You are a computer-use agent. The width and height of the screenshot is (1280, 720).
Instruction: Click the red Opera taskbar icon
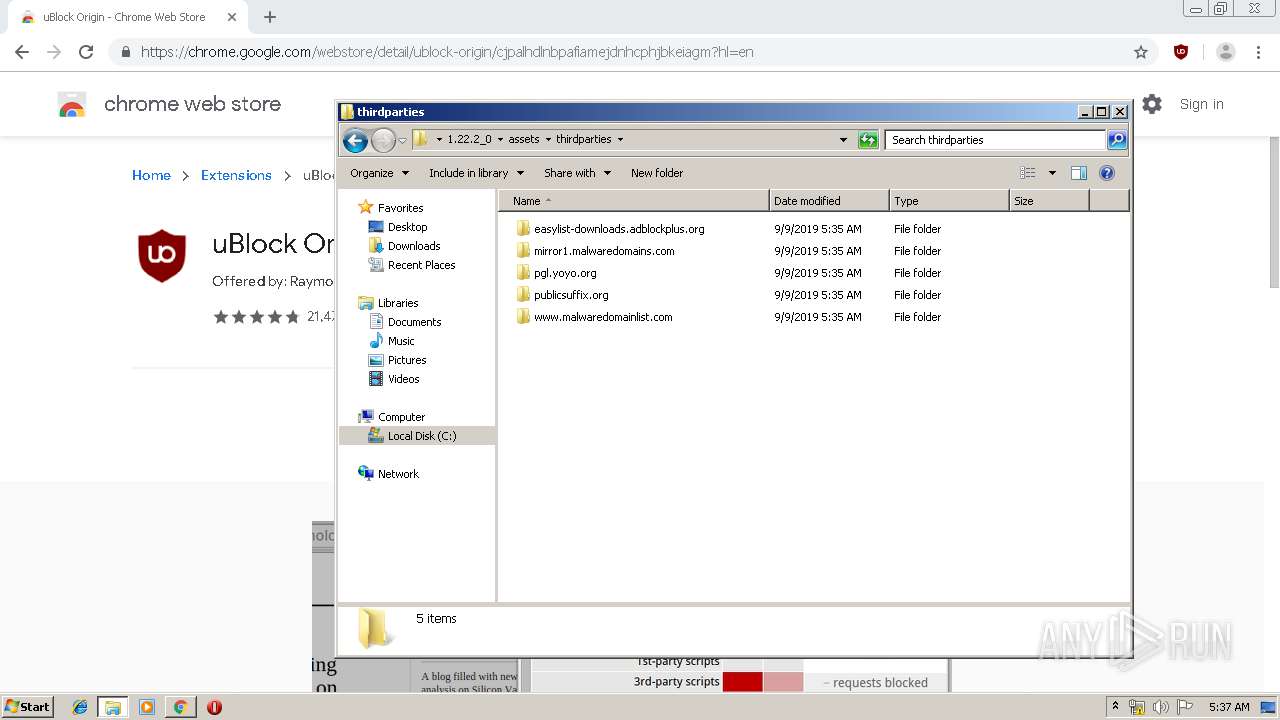tap(214, 707)
